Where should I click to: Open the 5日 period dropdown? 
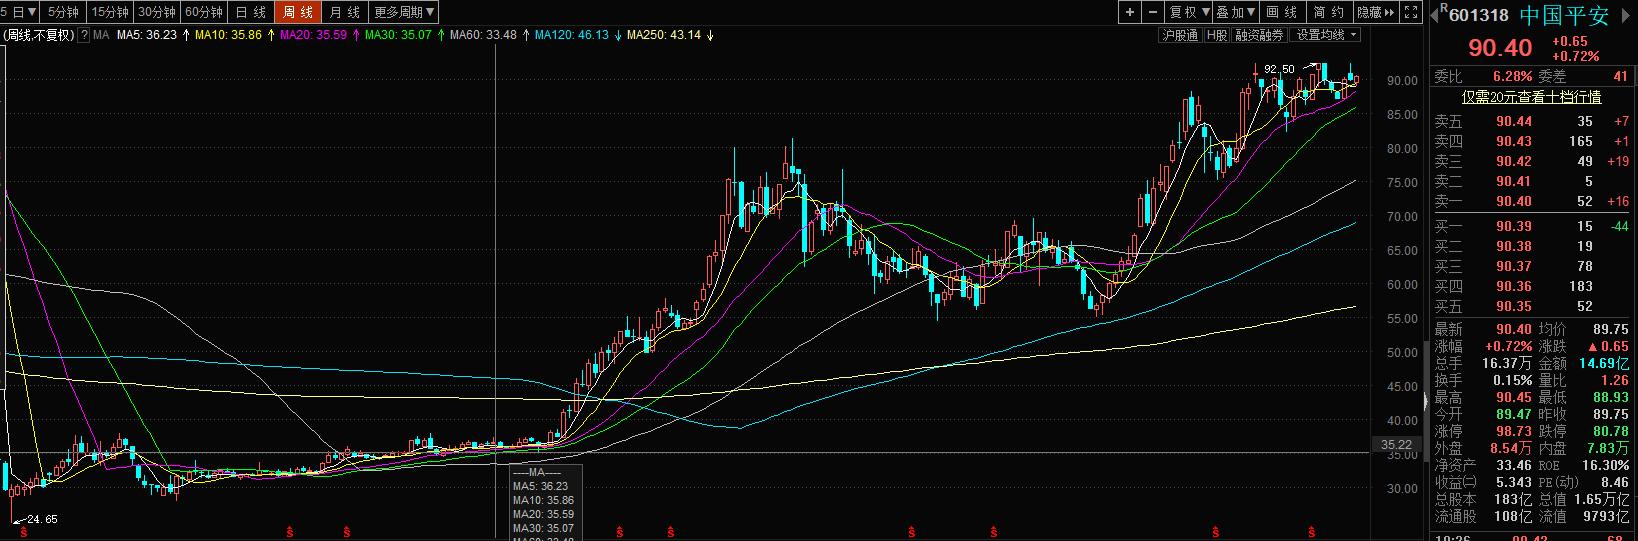pyautogui.click(x=20, y=12)
